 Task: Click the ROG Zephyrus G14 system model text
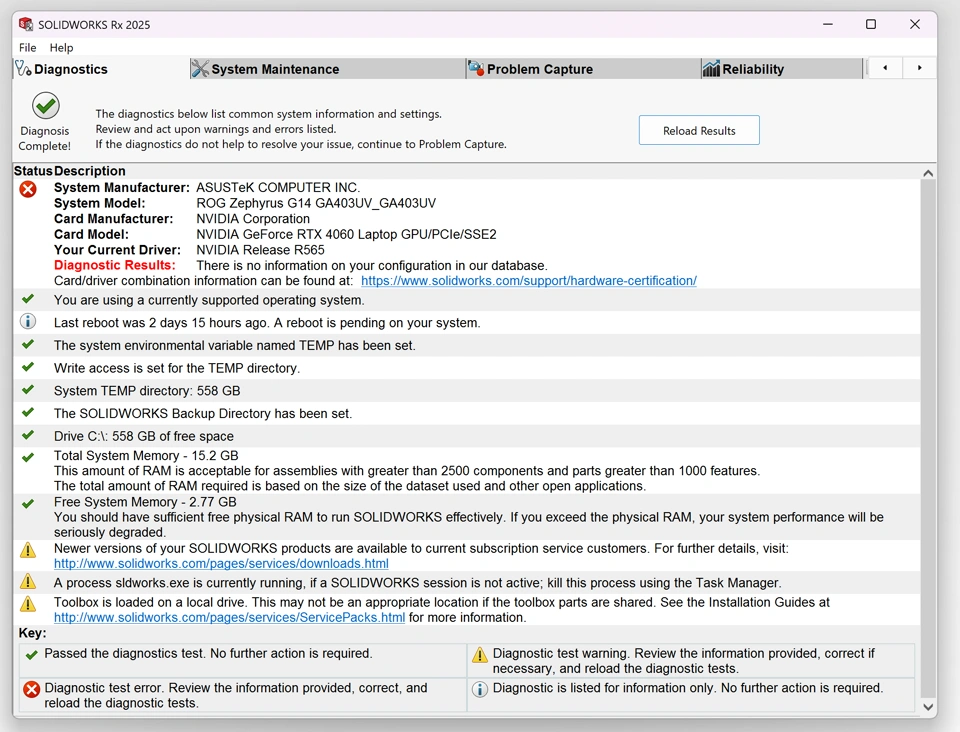pyautogui.click(x=316, y=203)
